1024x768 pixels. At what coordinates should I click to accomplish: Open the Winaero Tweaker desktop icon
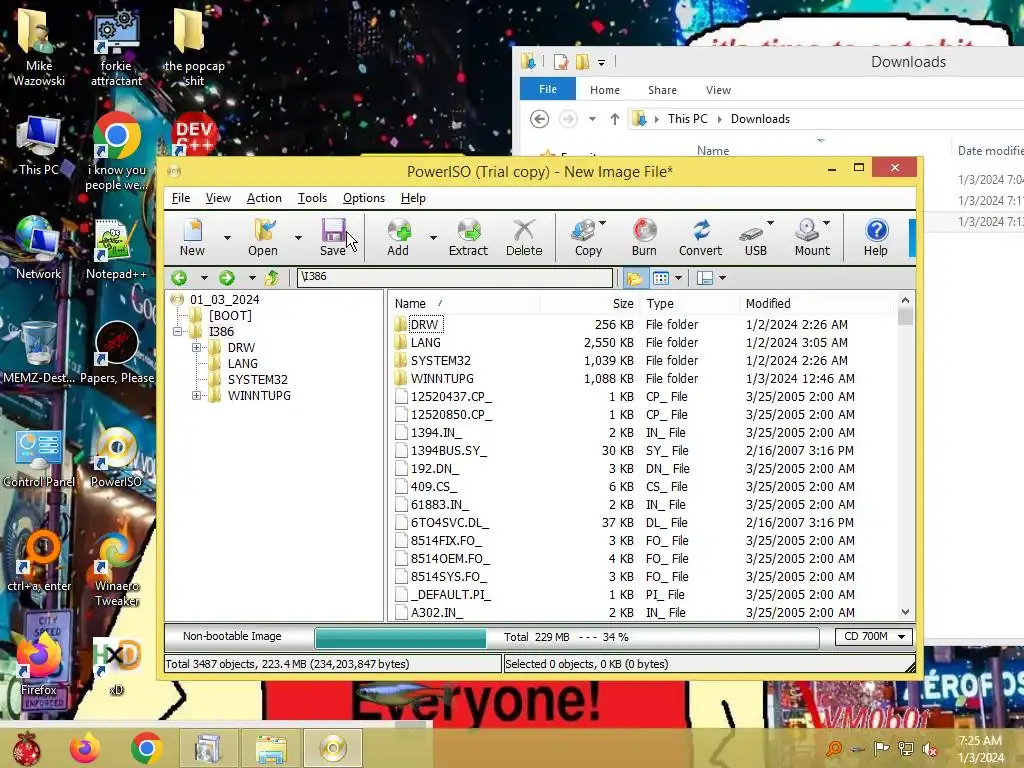point(117,570)
